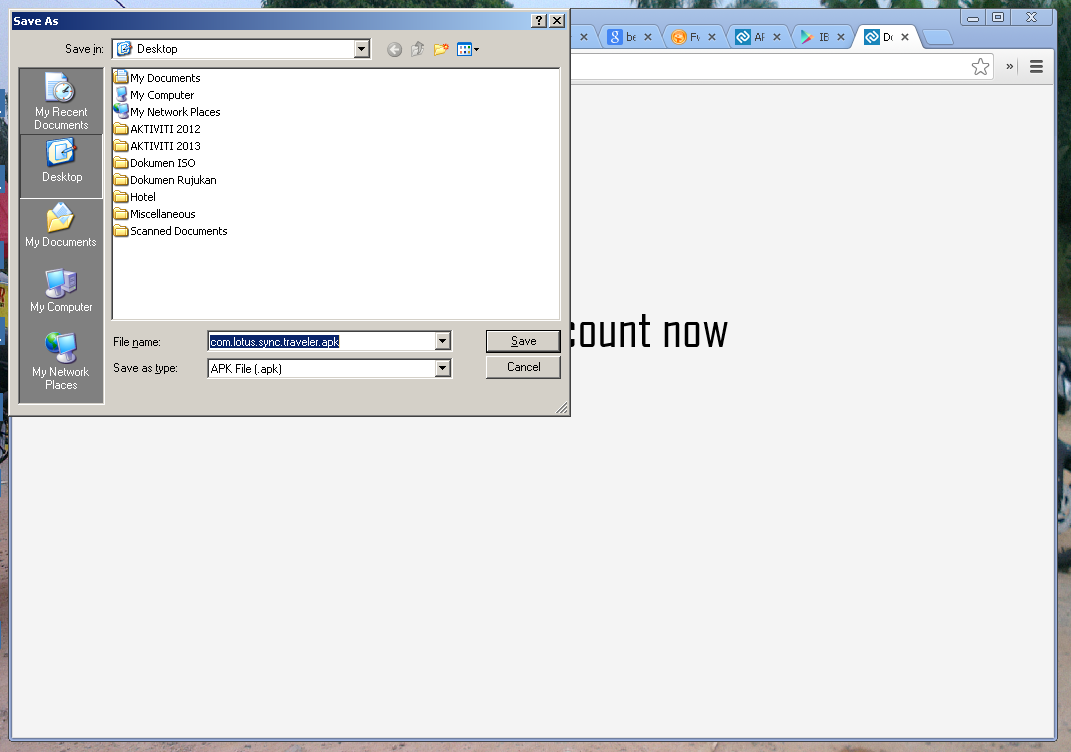Click the Save button
Image resolution: width=1071 pixels, height=752 pixels.
[523, 341]
